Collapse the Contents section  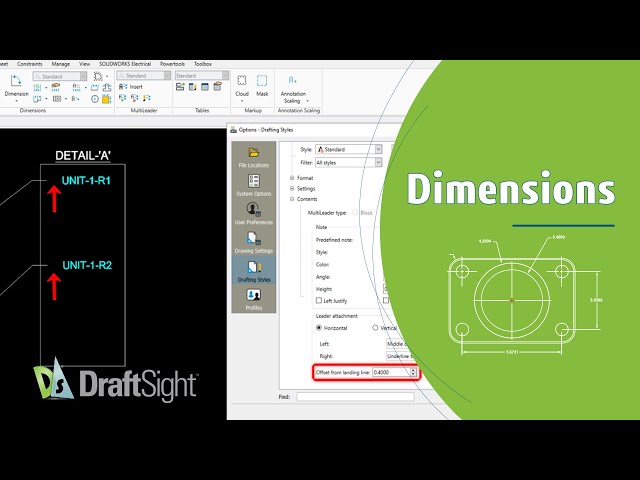pyautogui.click(x=292, y=199)
